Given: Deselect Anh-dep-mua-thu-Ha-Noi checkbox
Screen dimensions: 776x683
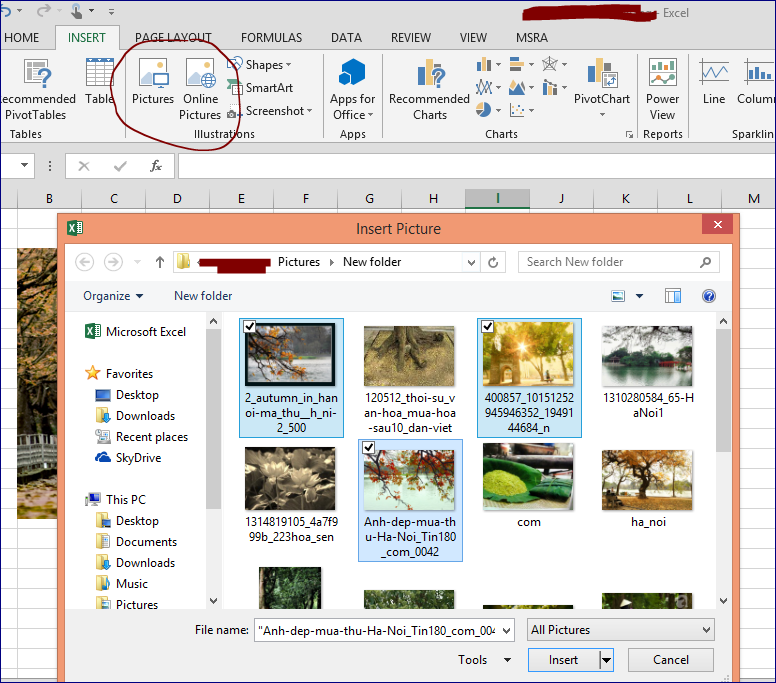Looking at the screenshot, I should 368,447.
